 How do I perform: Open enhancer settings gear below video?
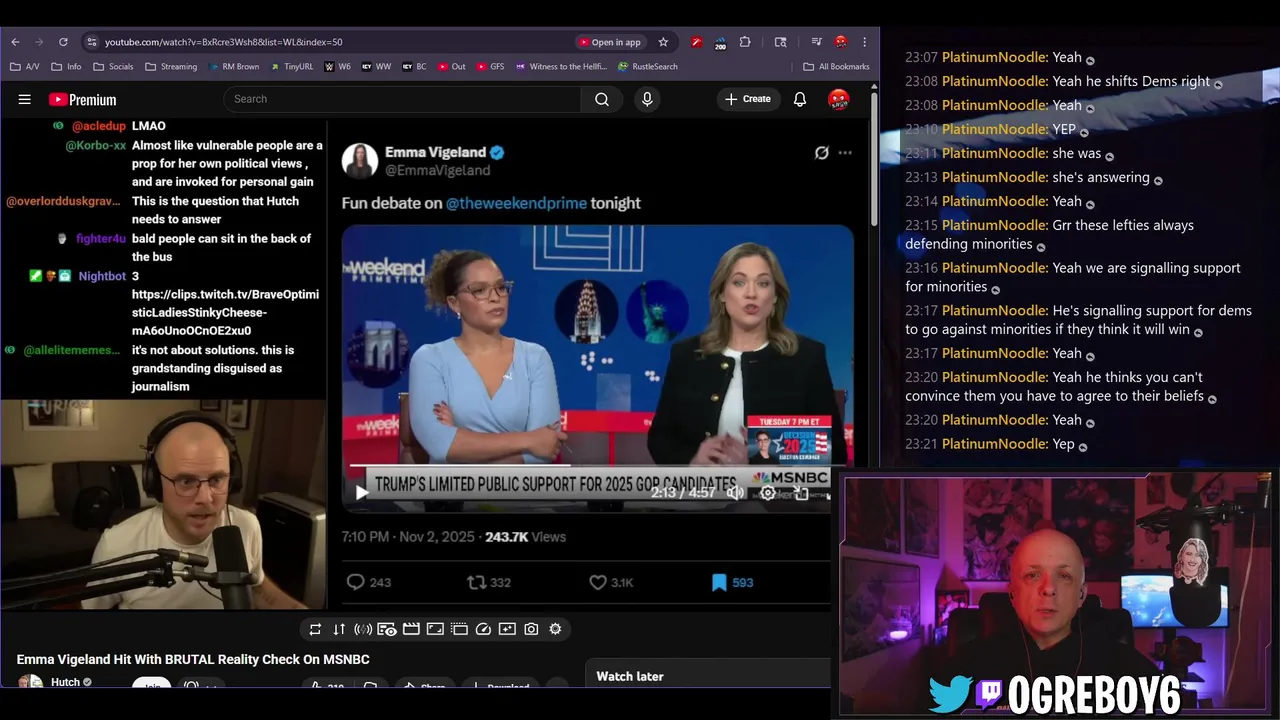pos(555,629)
